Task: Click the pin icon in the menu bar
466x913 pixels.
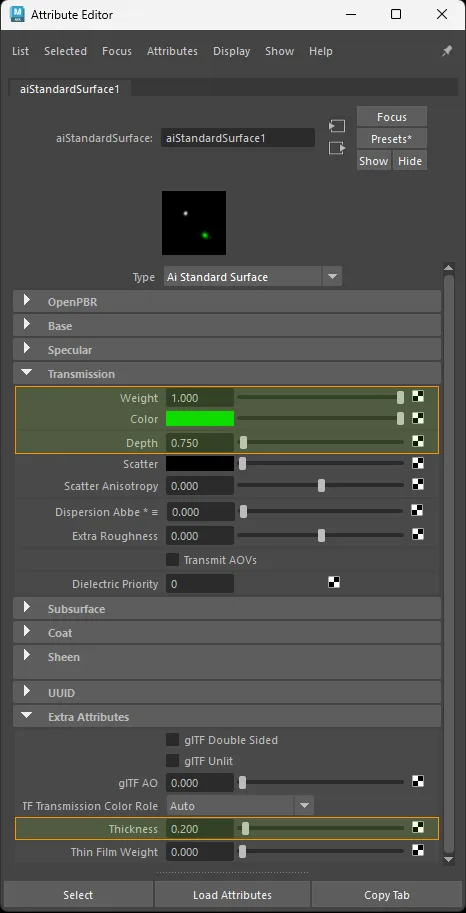Action: point(447,51)
